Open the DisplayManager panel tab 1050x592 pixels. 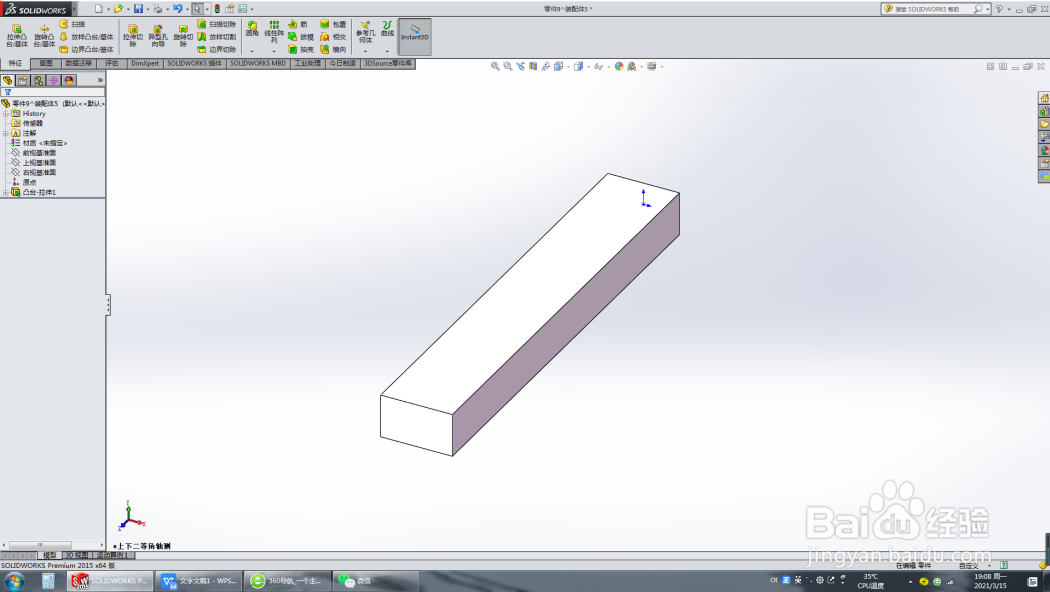[70, 80]
